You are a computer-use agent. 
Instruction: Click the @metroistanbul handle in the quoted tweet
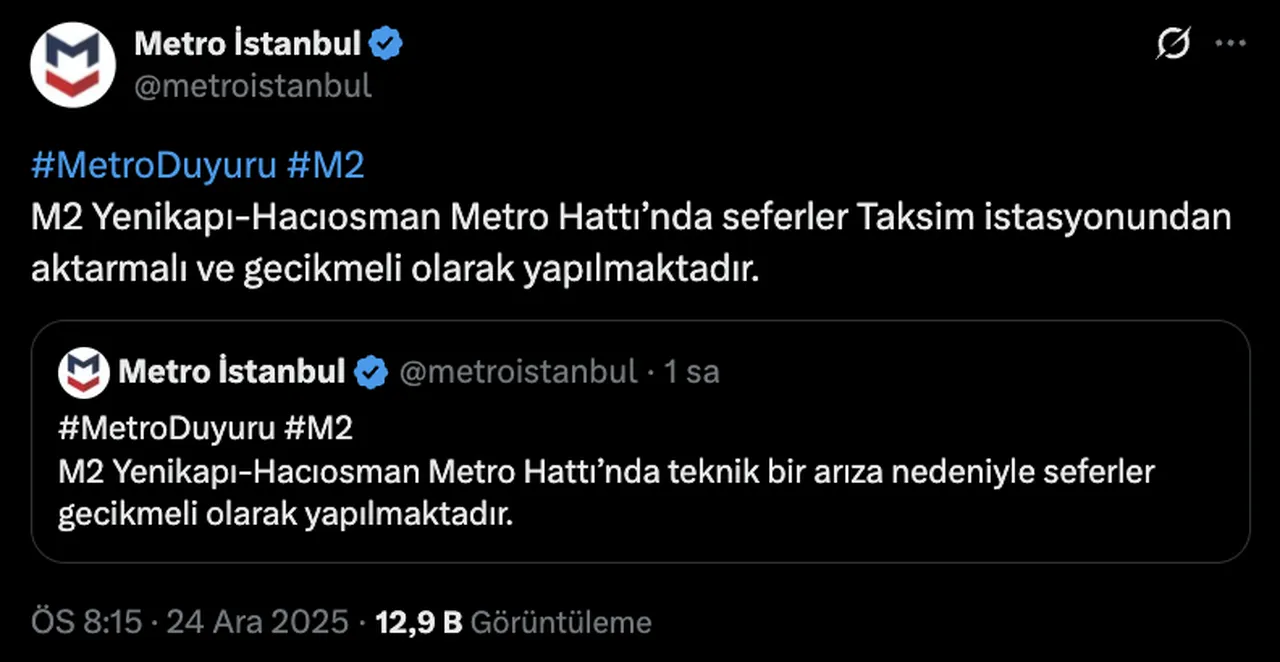pyautogui.click(x=517, y=371)
